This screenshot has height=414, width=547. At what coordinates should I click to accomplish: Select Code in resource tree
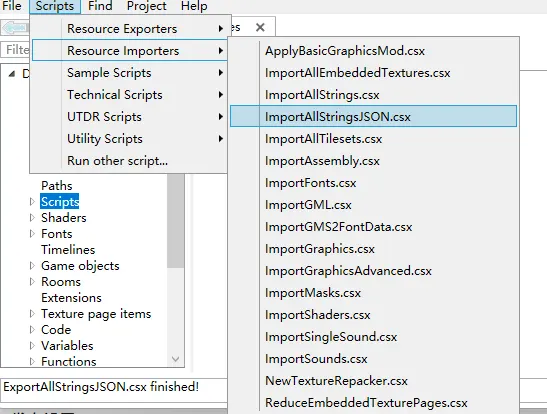tap(56, 330)
